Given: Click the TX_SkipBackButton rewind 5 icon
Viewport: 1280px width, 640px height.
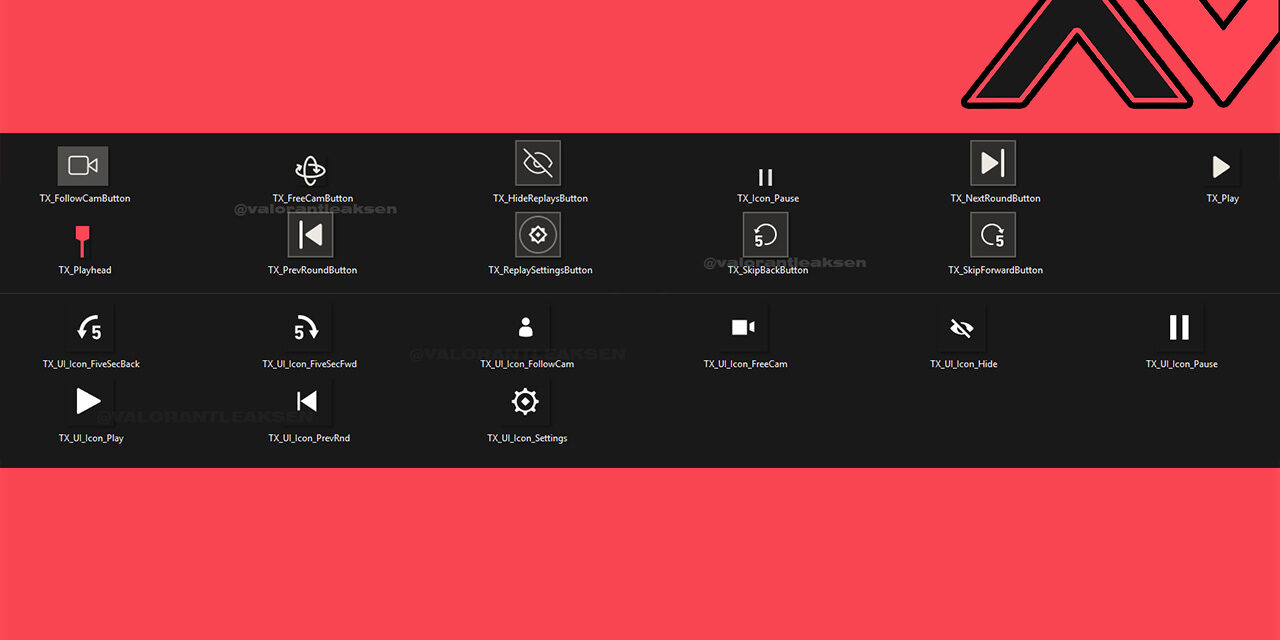Looking at the screenshot, I should (766, 235).
